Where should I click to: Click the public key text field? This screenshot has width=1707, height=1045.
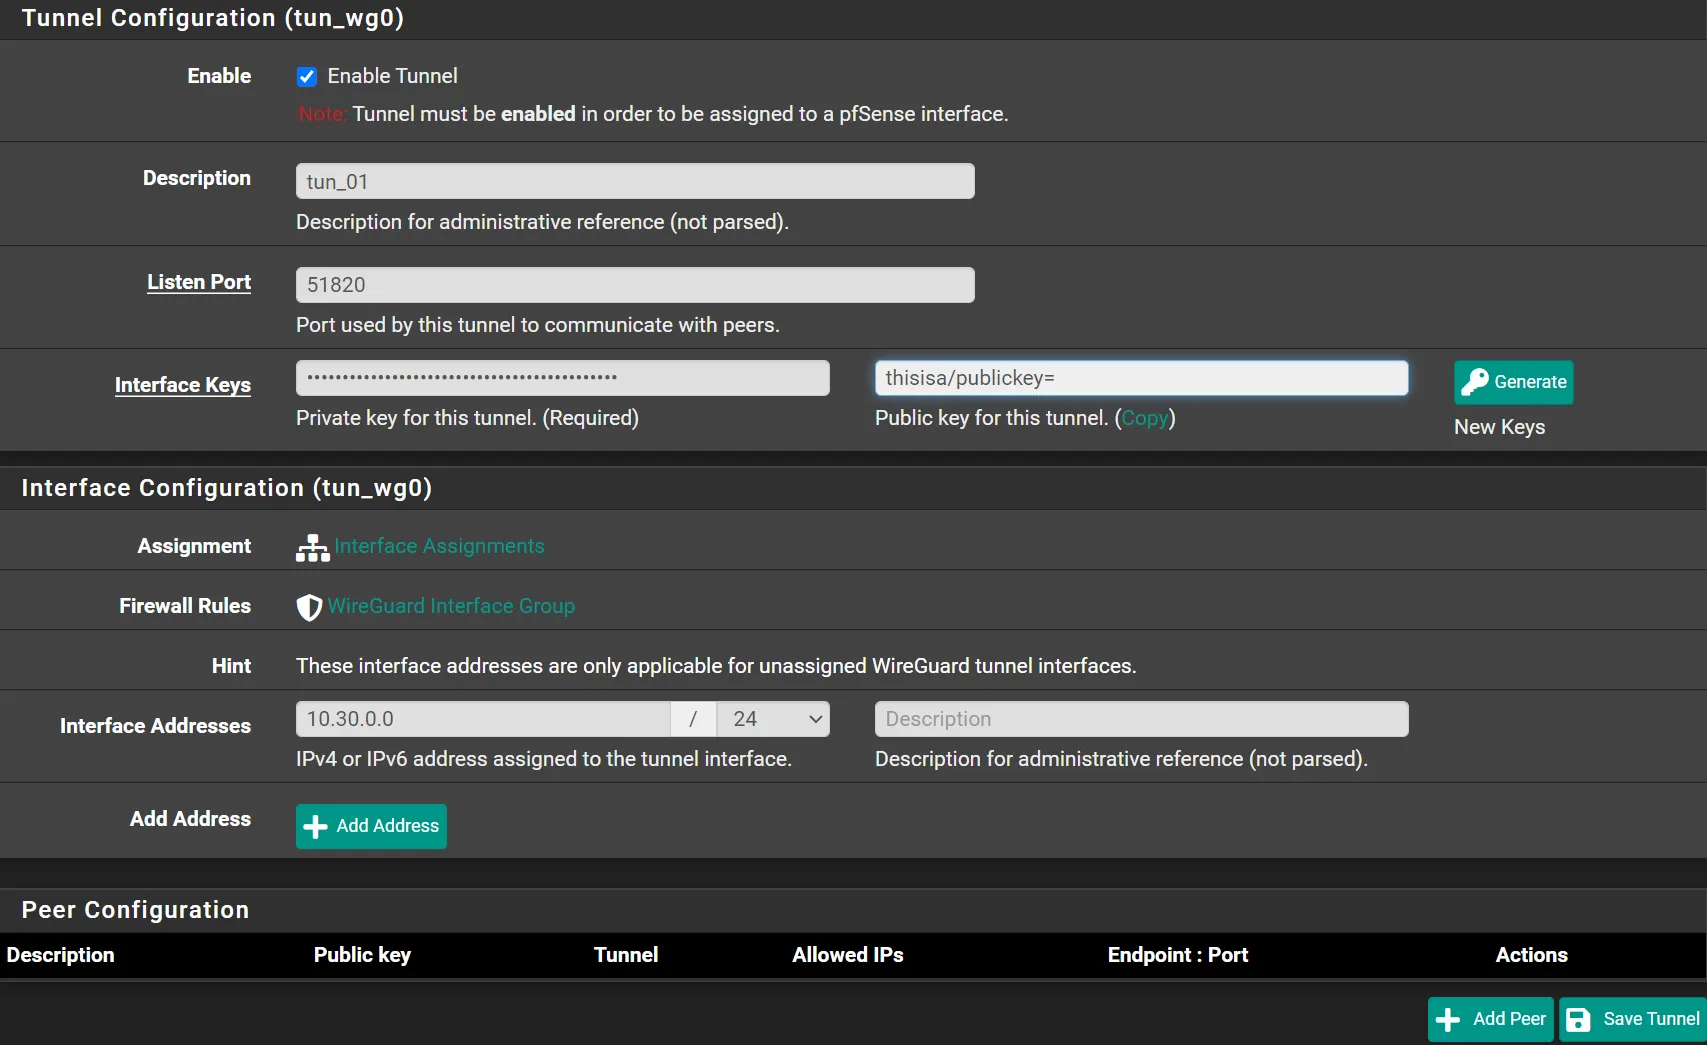[1141, 378]
